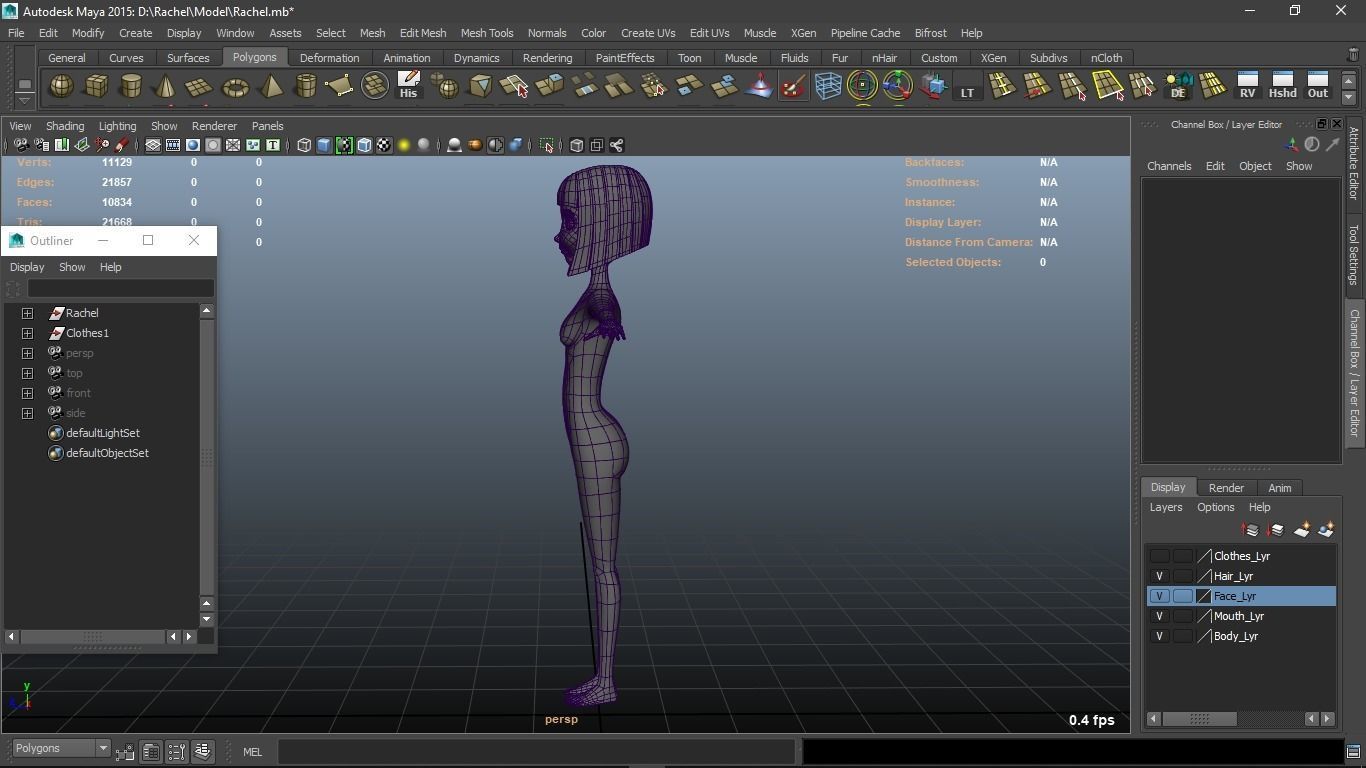
Task: Toggle visibility of Body_Lyr
Action: coord(1159,636)
